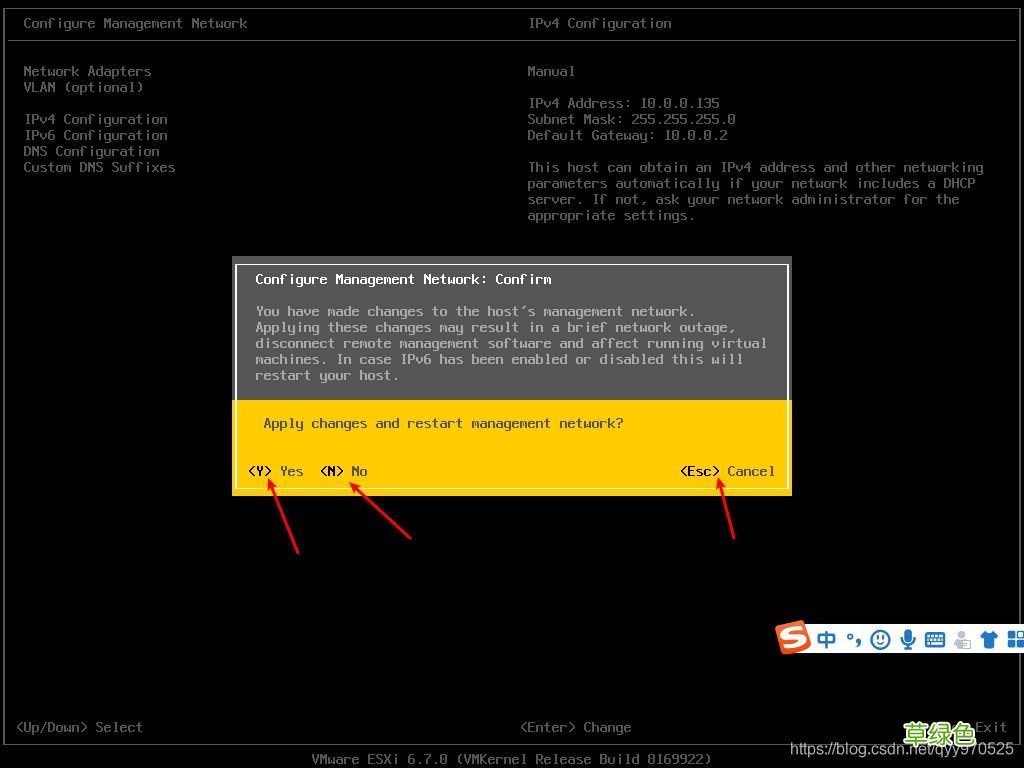Cancel the management network confirmation dialog

tap(727, 471)
